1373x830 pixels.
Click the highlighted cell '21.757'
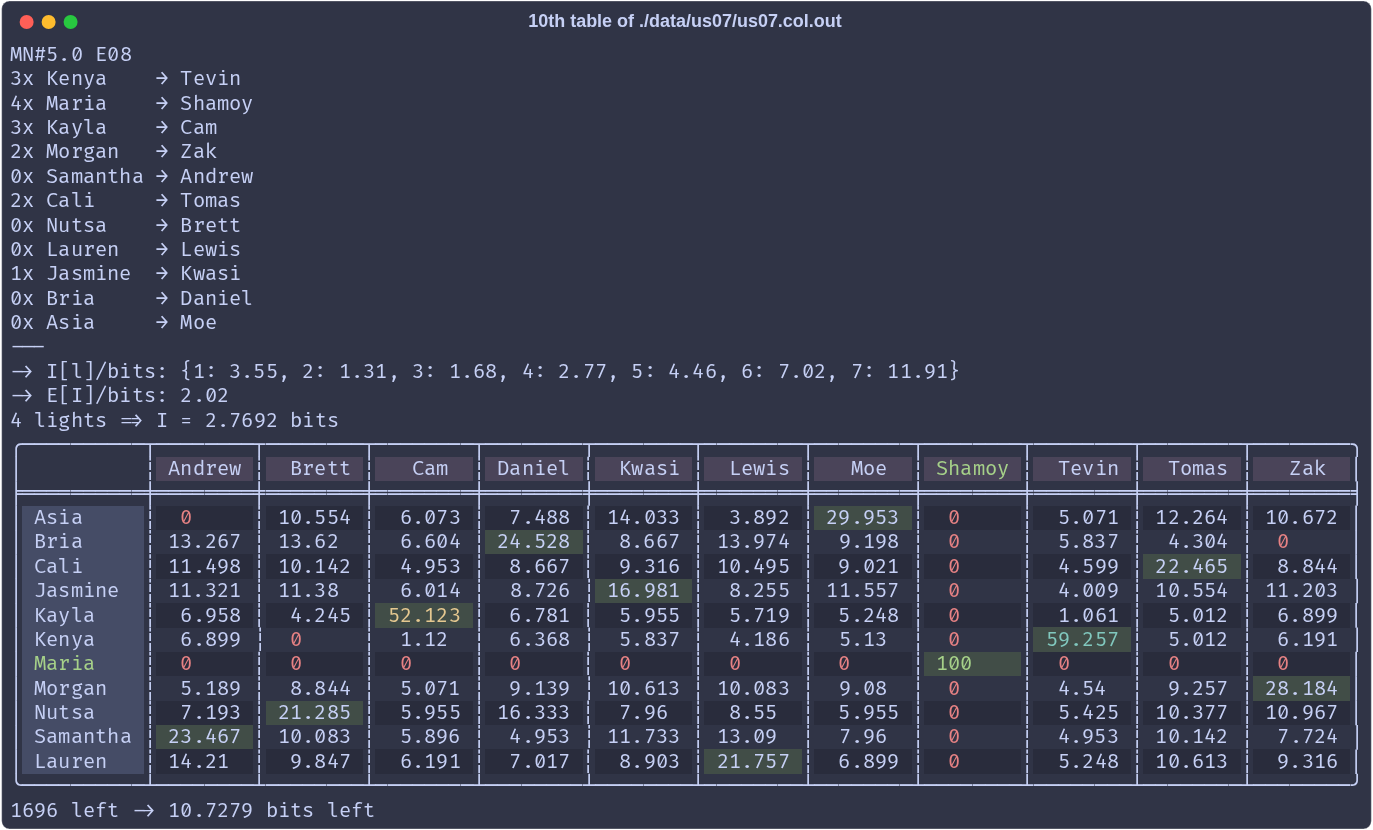[753, 761]
